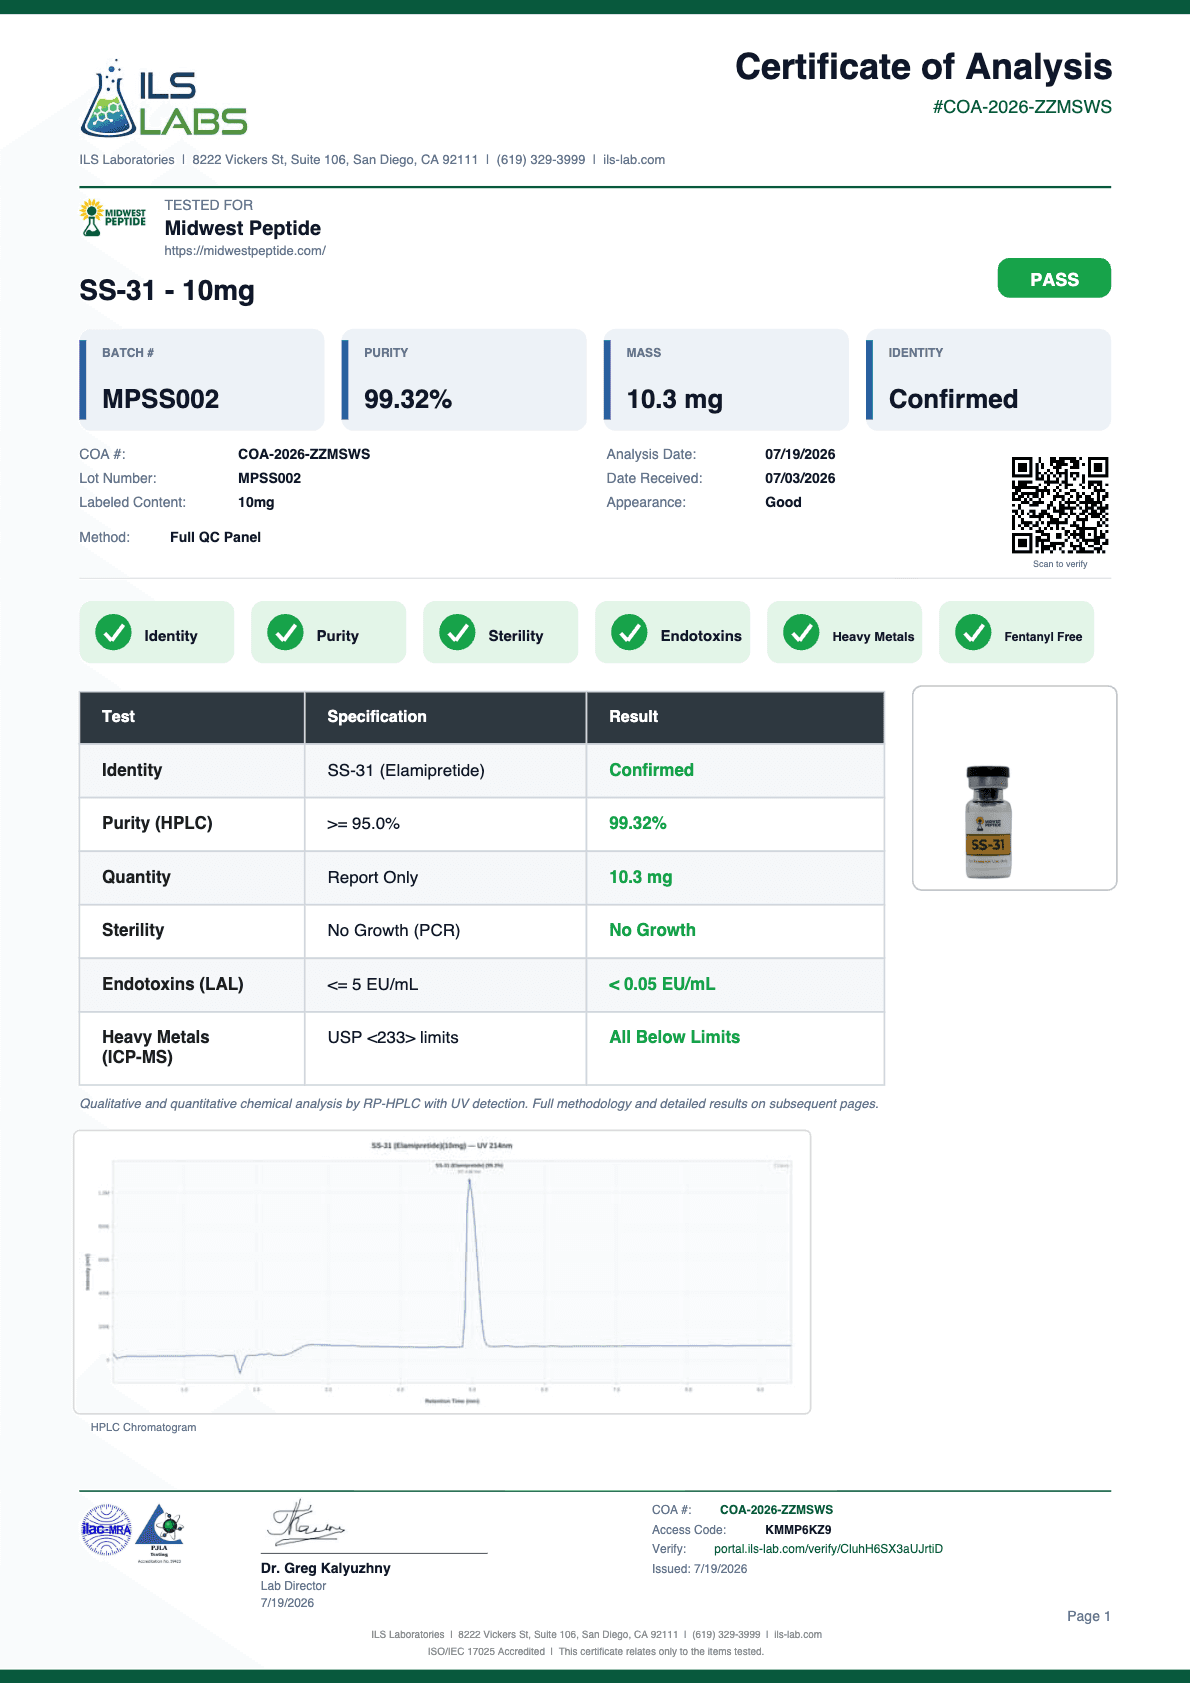Open the HPLC chromatogram chart

pos(442,1272)
